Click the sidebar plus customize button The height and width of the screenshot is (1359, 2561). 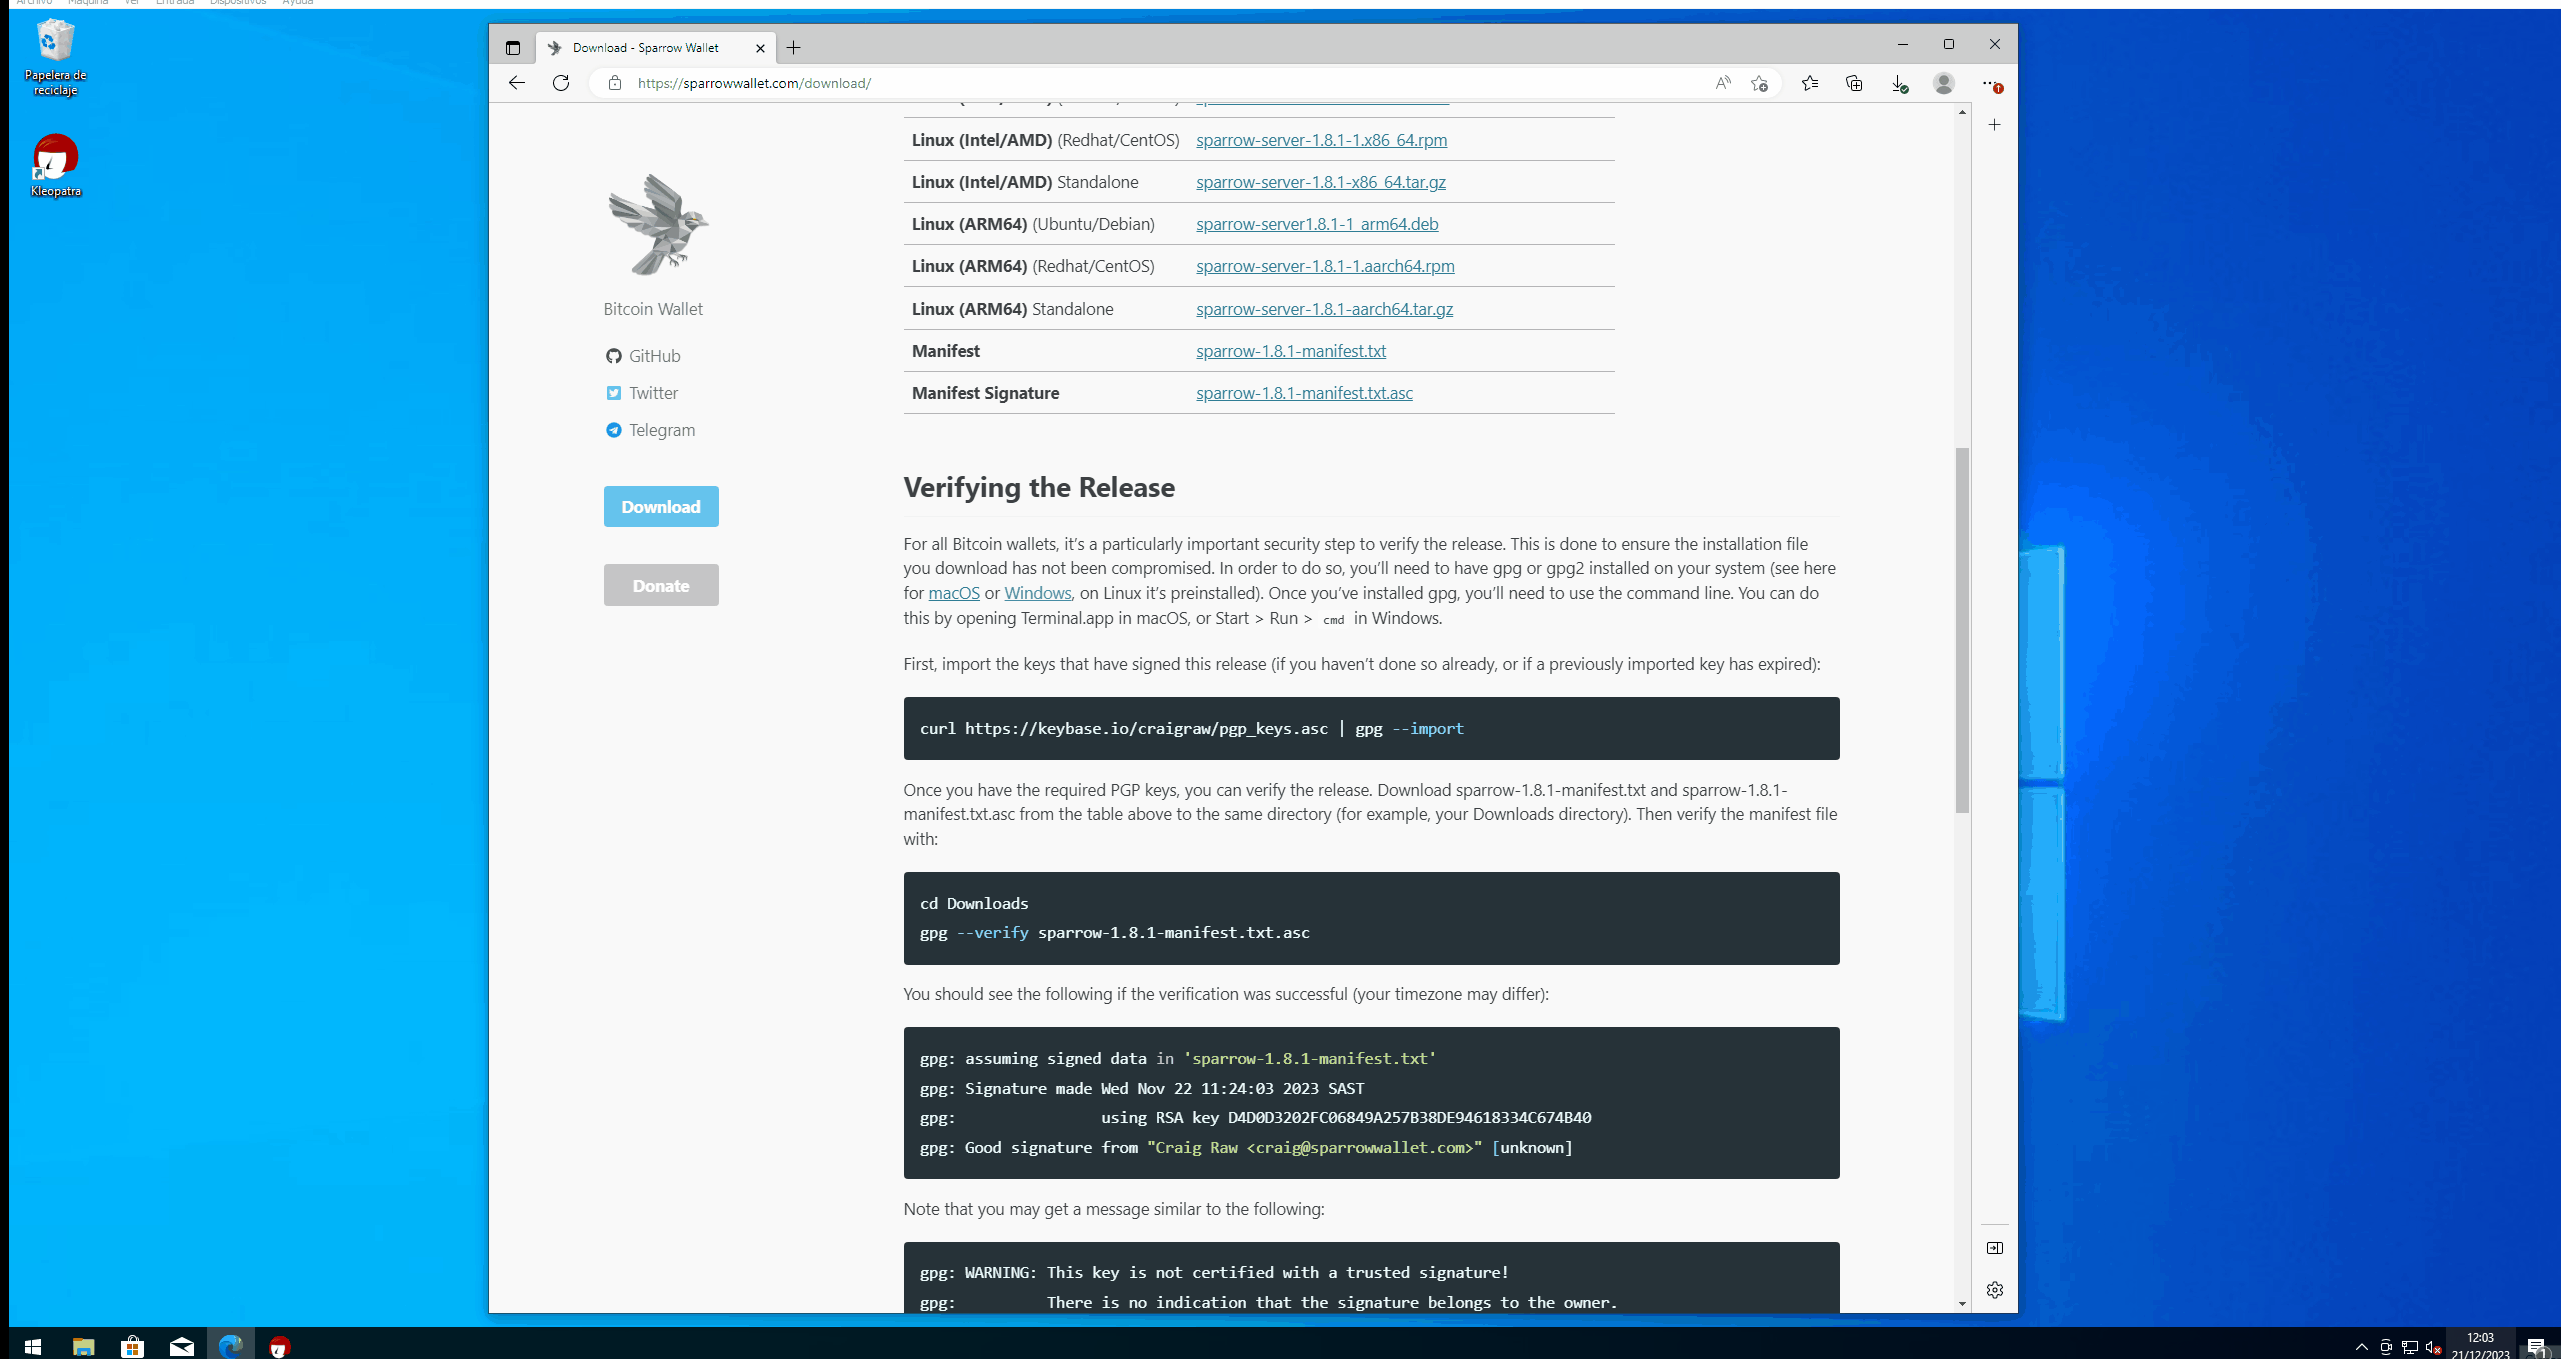coord(1994,125)
